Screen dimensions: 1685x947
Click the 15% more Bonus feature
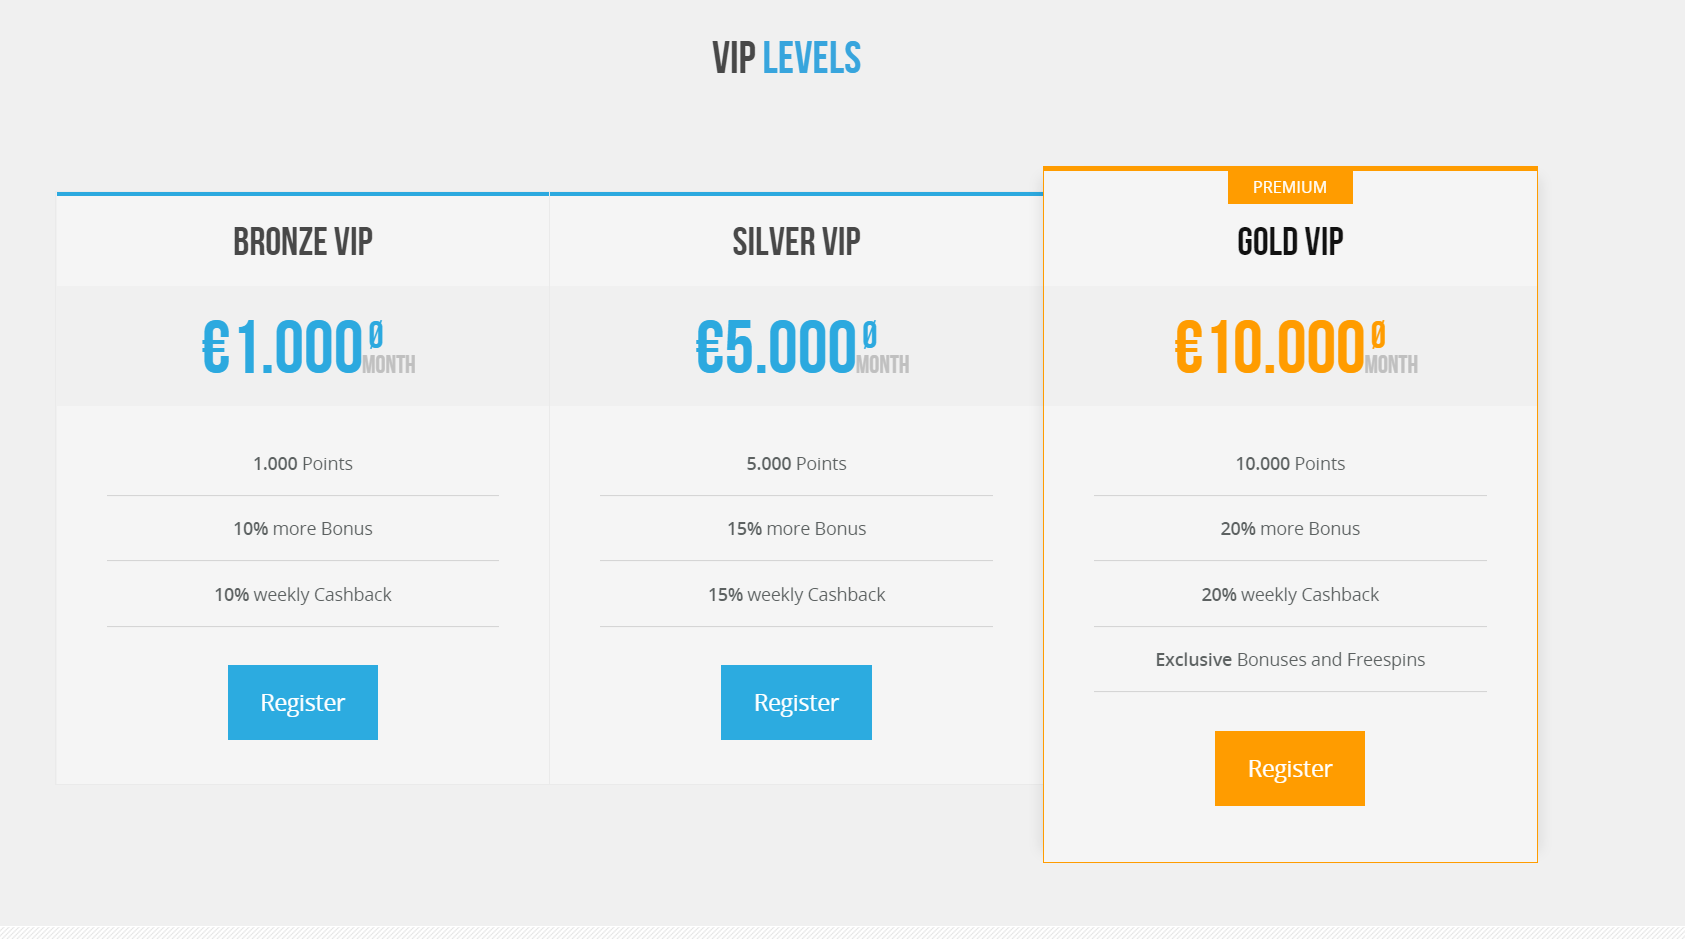(x=796, y=528)
